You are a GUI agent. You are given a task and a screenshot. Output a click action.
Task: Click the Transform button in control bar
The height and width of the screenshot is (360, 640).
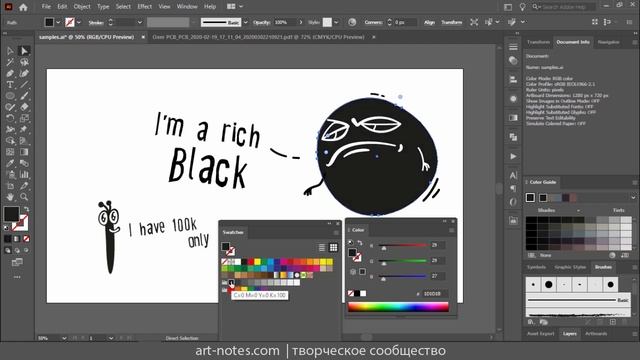point(452,22)
